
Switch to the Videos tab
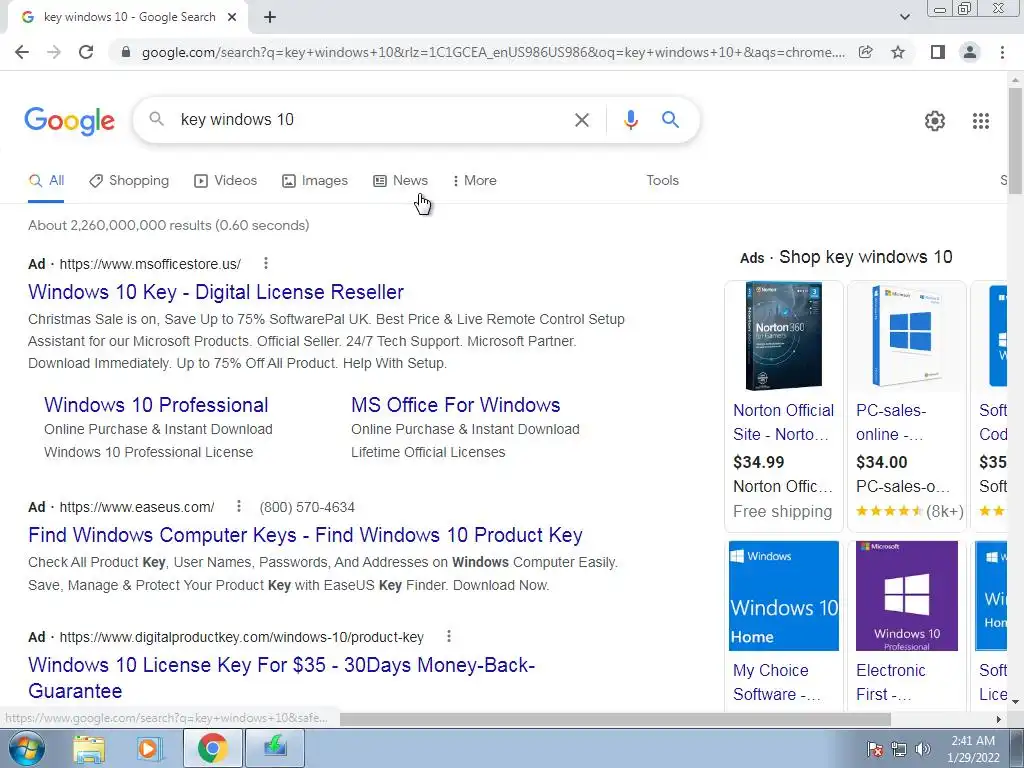pos(225,181)
